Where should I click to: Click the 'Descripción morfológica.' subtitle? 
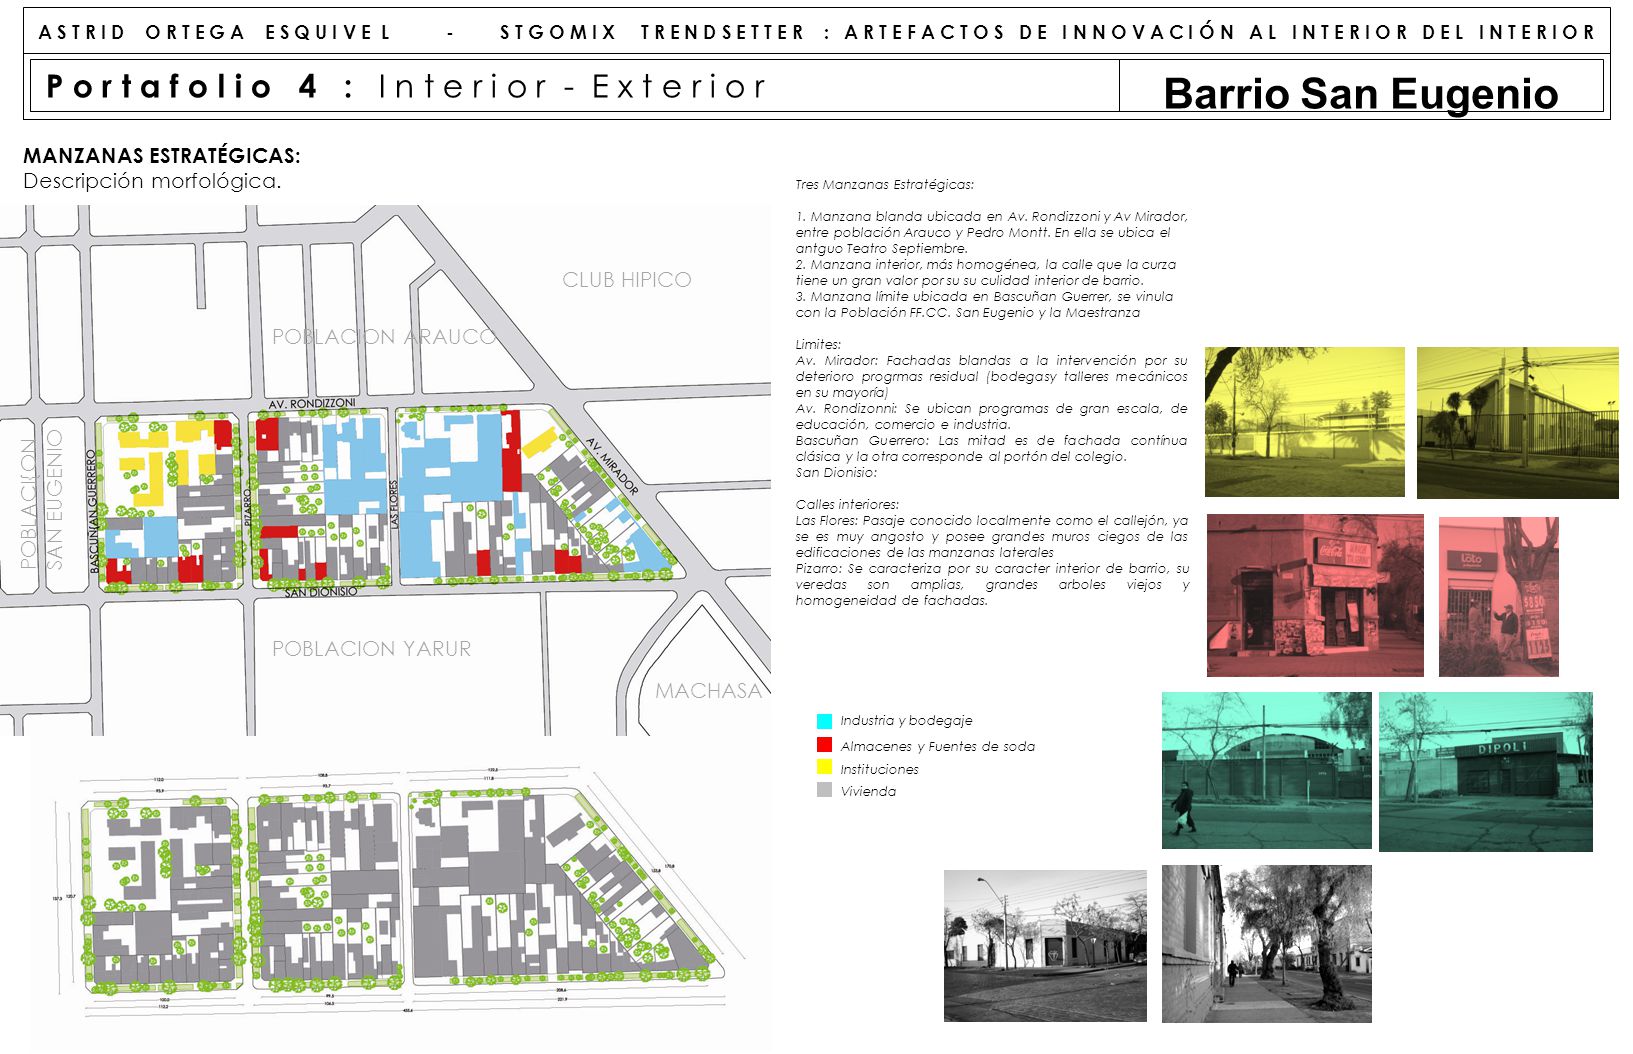pyautogui.click(x=152, y=181)
